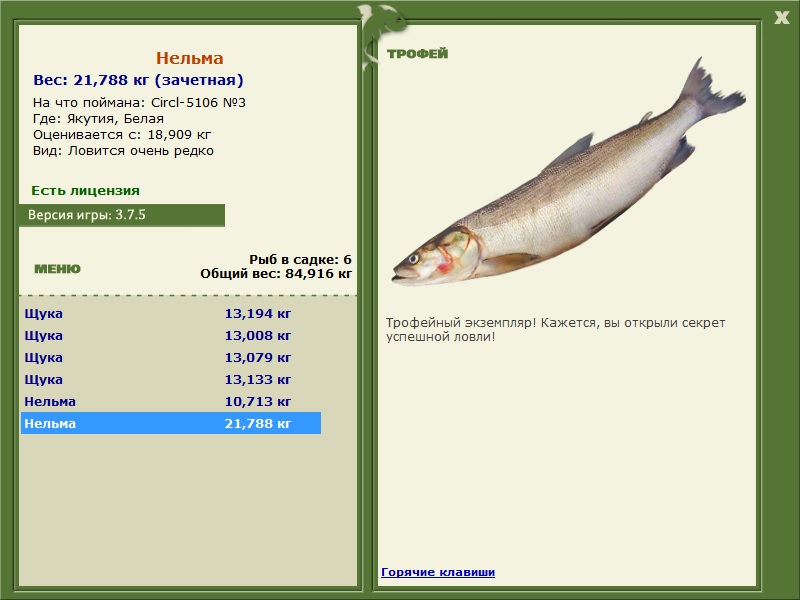
Task: Click the Есть лицензия label
Action: point(85,190)
